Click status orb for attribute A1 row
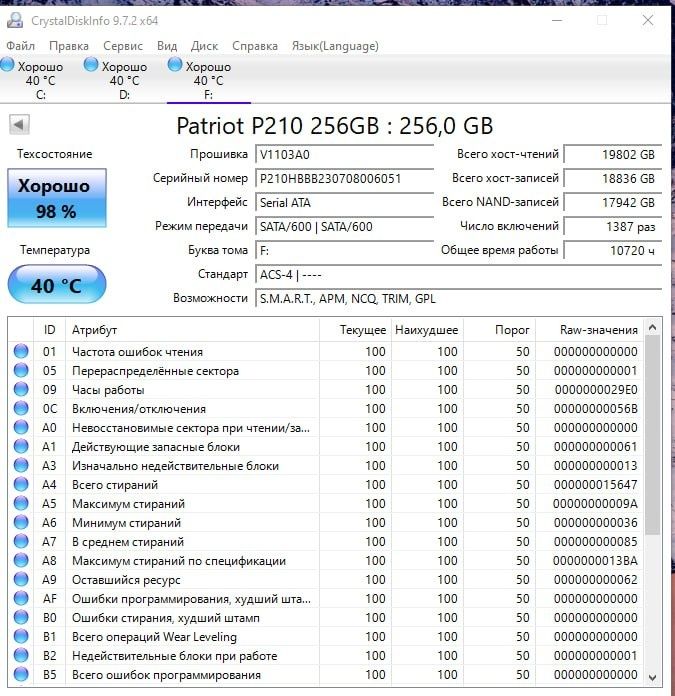This screenshot has height=696, width=675. click(x=21, y=447)
